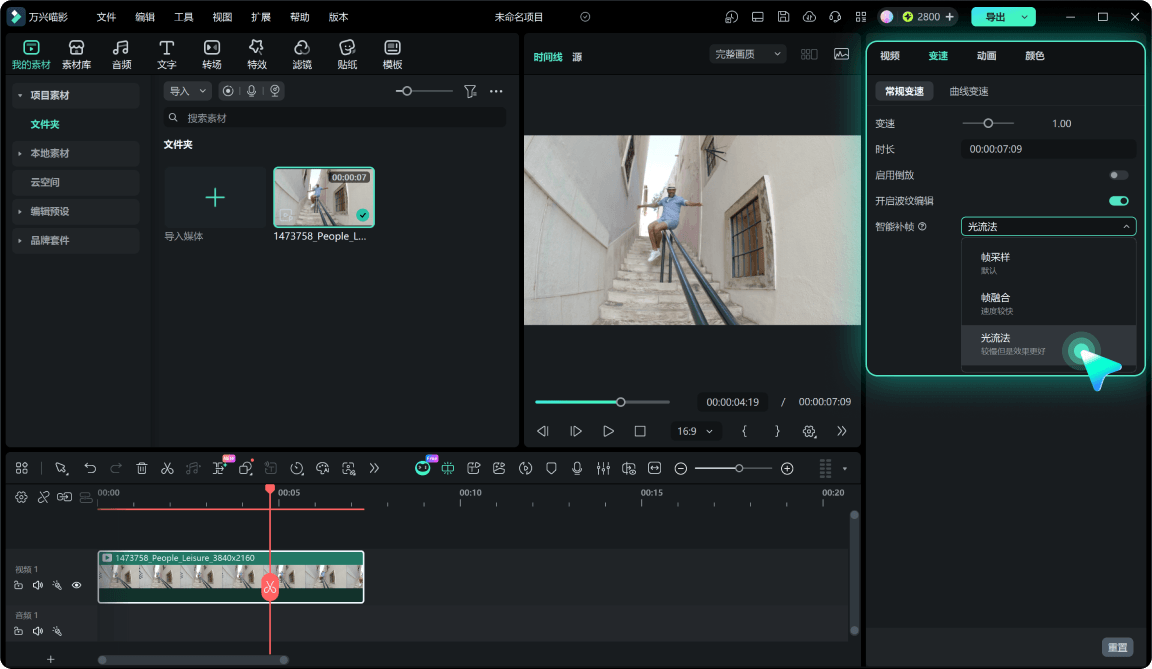This screenshot has width=1152, height=669.
Task: Click the 重置 reset button
Action: pyautogui.click(x=1117, y=647)
